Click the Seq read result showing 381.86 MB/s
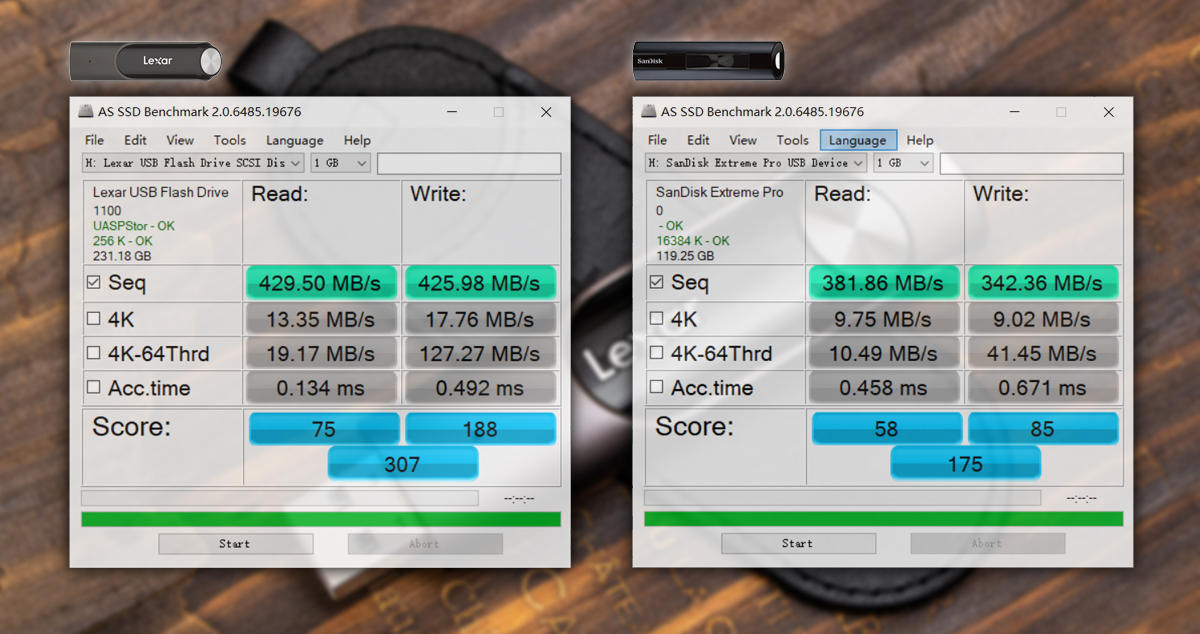The height and width of the screenshot is (634, 1200). tap(883, 283)
